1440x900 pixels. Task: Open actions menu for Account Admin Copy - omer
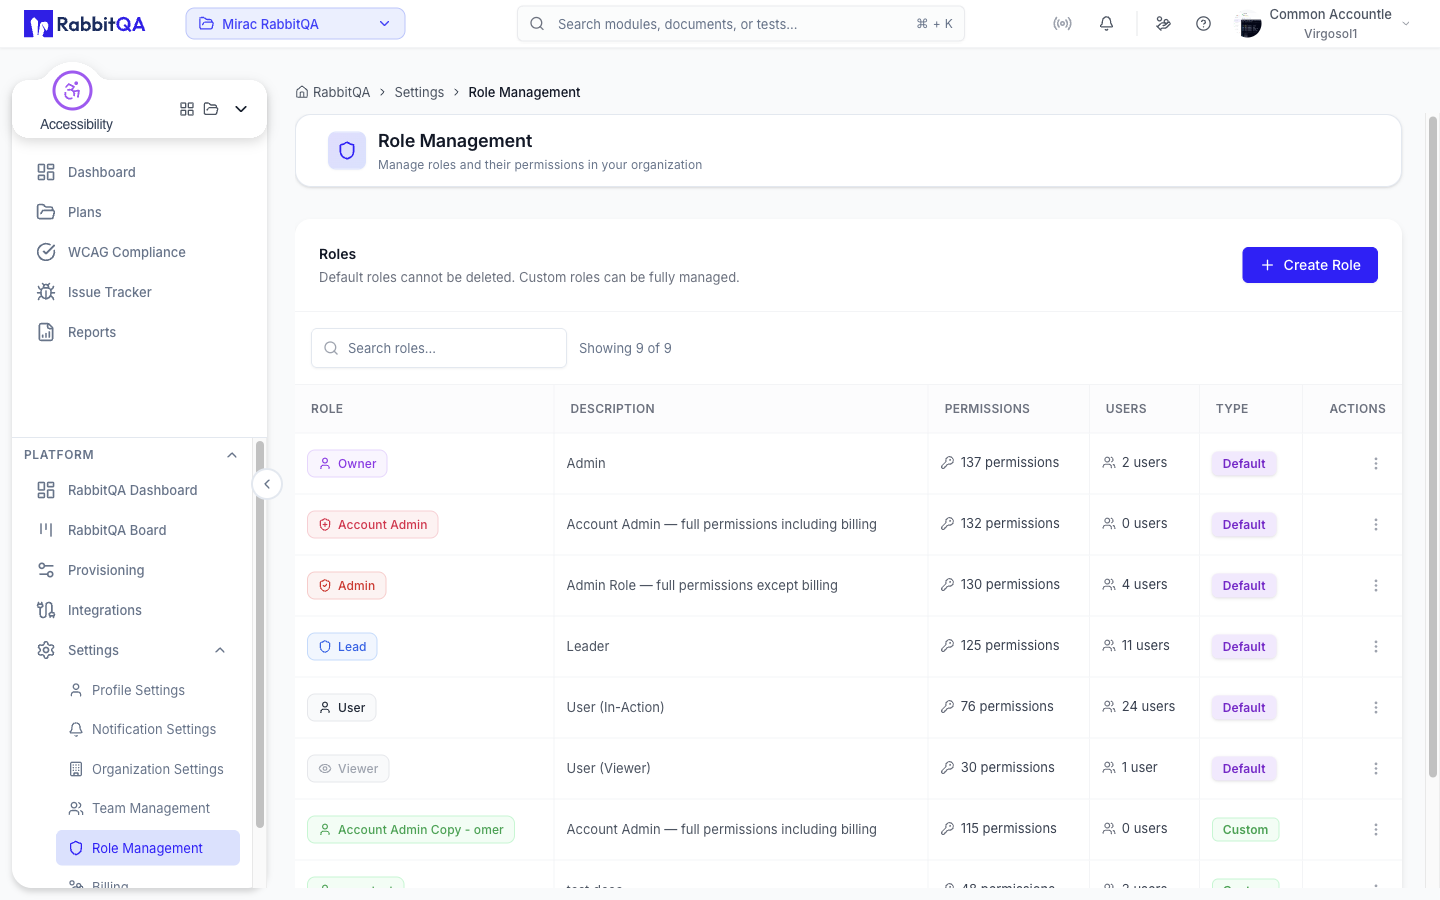pos(1376,830)
